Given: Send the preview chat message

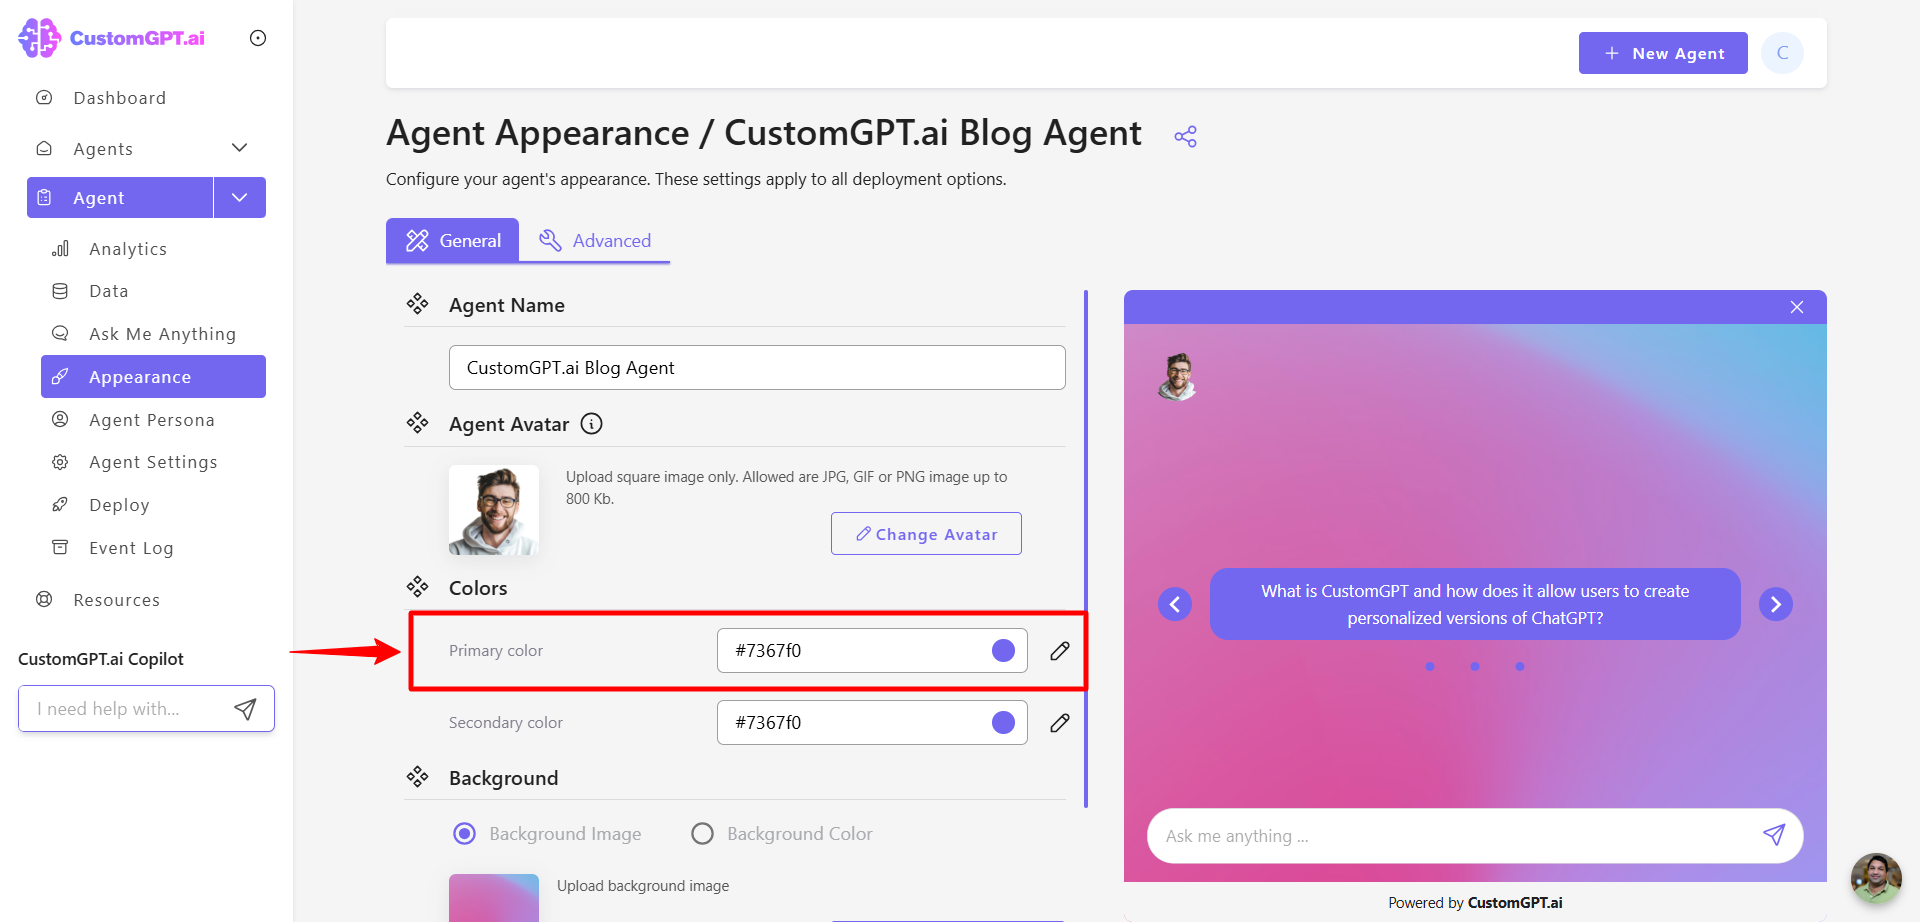Looking at the screenshot, I should [x=1774, y=835].
